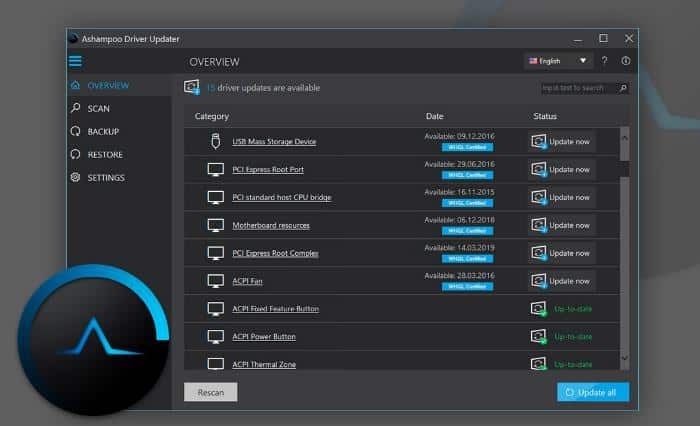Click the PCI Express Root Complex icon
700x426 pixels.
[216, 253]
